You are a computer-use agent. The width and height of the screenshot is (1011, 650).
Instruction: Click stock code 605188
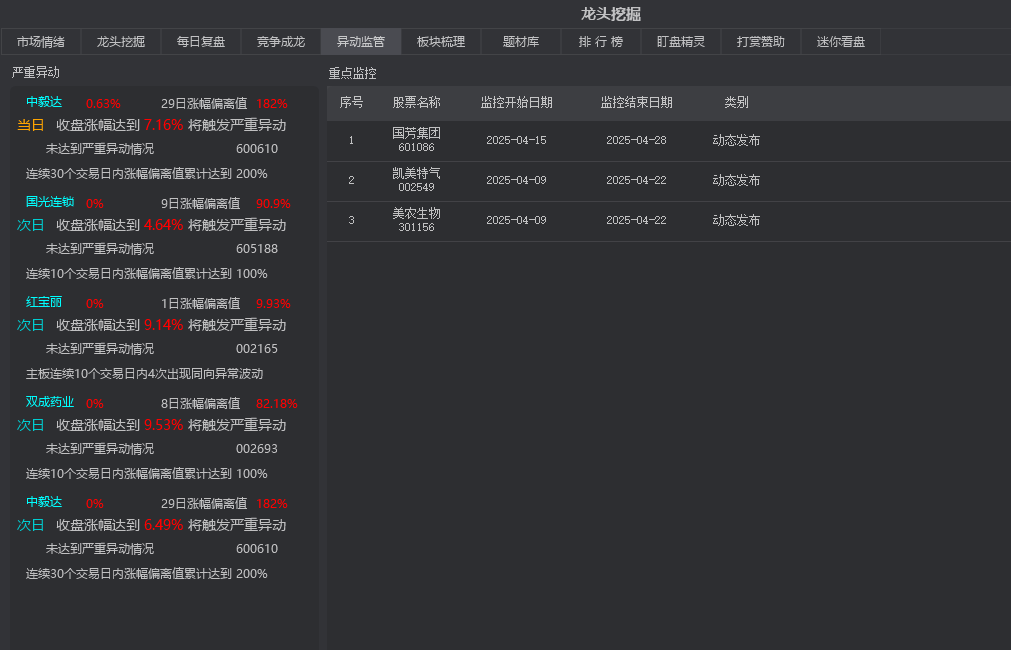(x=257, y=249)
